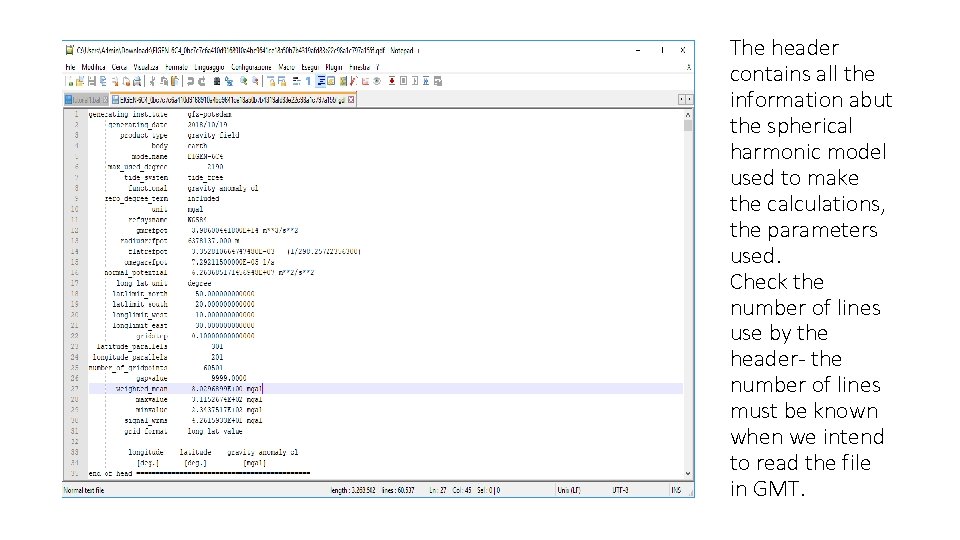Screen dimensions: 960x540
Task: Close the first .txt tab with its X
Action: tap(105, 100)
